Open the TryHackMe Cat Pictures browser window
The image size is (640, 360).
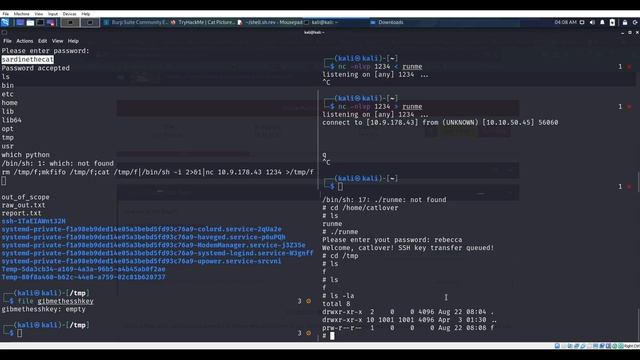[x=203, y=22]
